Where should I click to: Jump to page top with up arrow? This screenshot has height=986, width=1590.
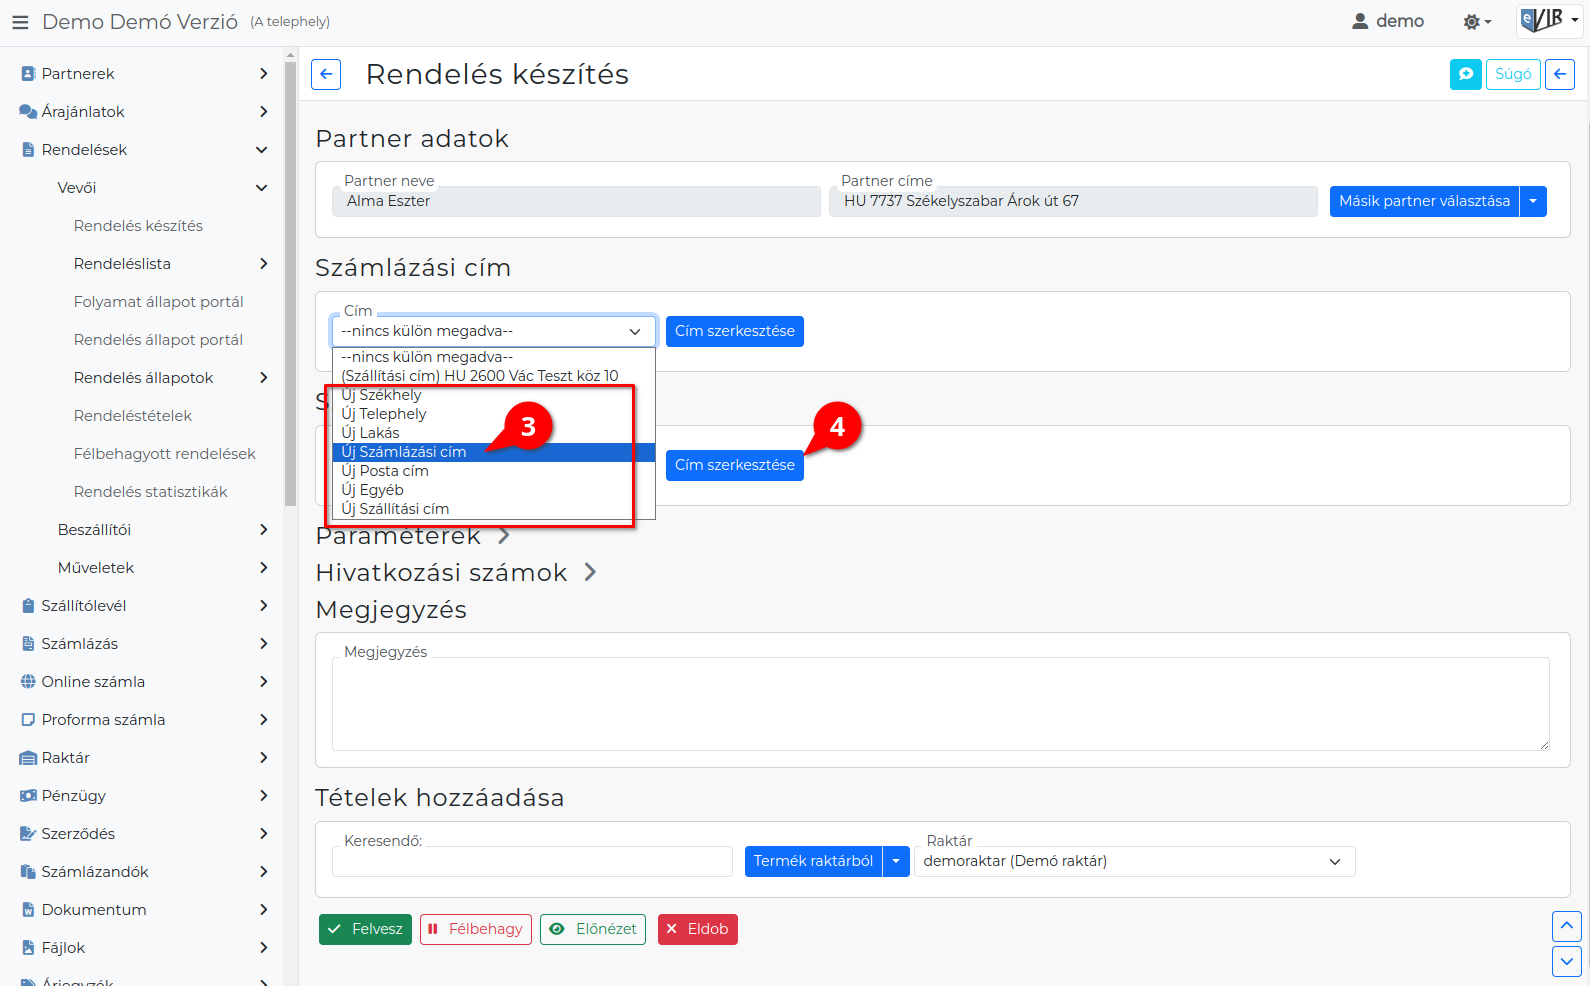[x=1566, y=926]
